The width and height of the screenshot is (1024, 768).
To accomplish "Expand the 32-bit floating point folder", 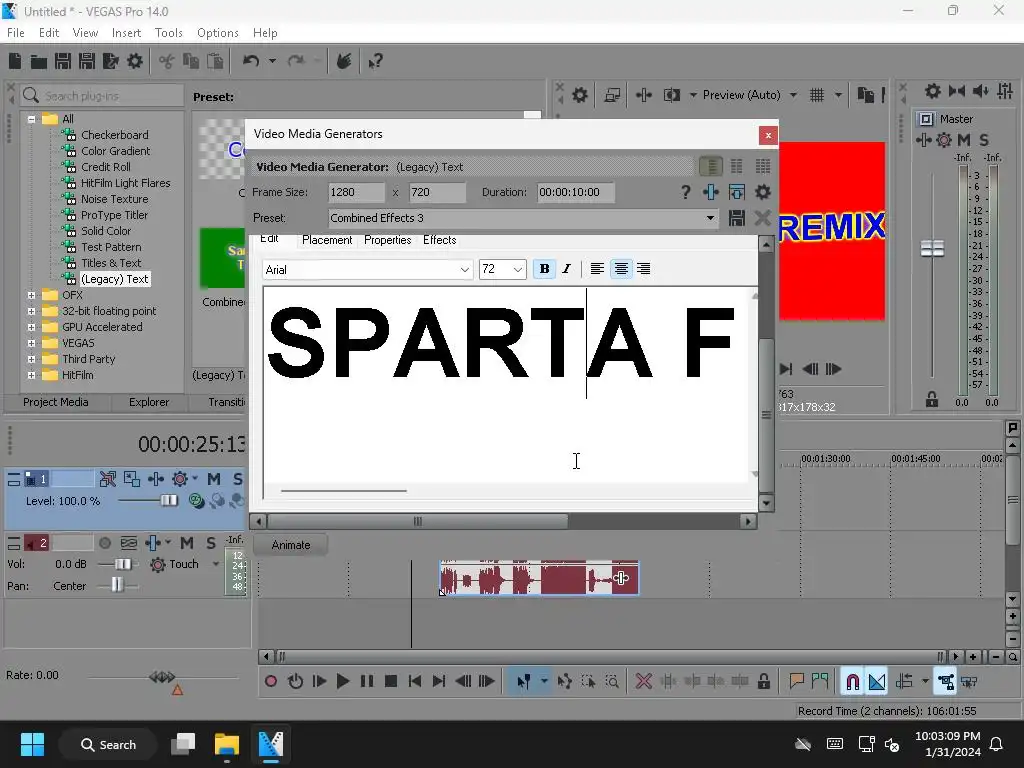I will 31,312.
